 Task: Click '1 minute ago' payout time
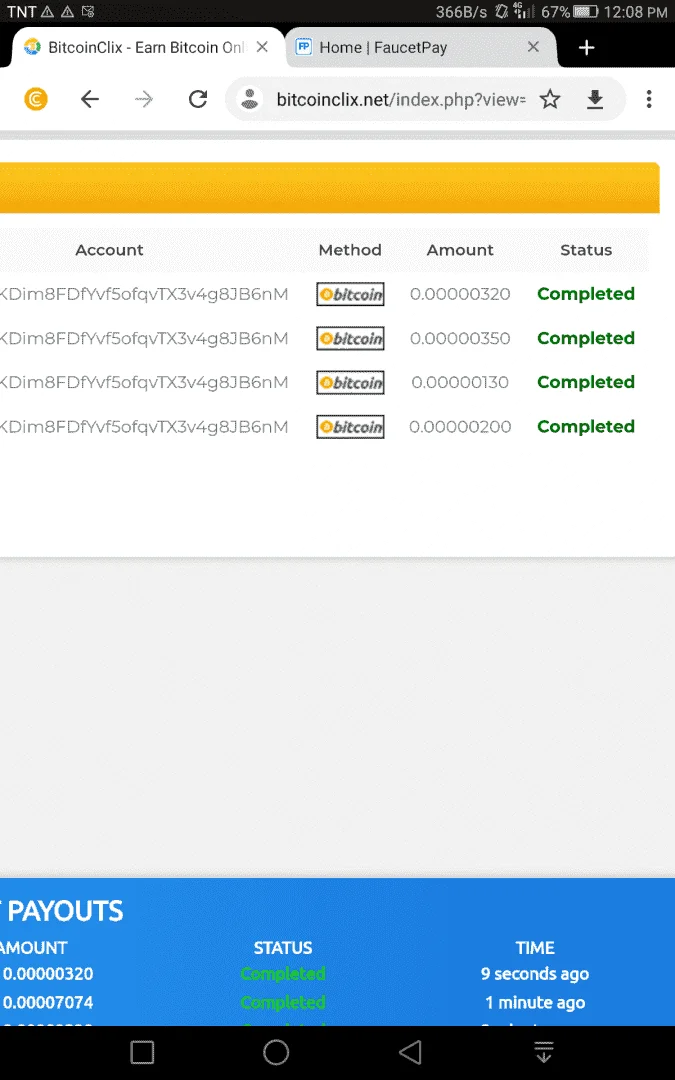click(x=535, y=1002)
